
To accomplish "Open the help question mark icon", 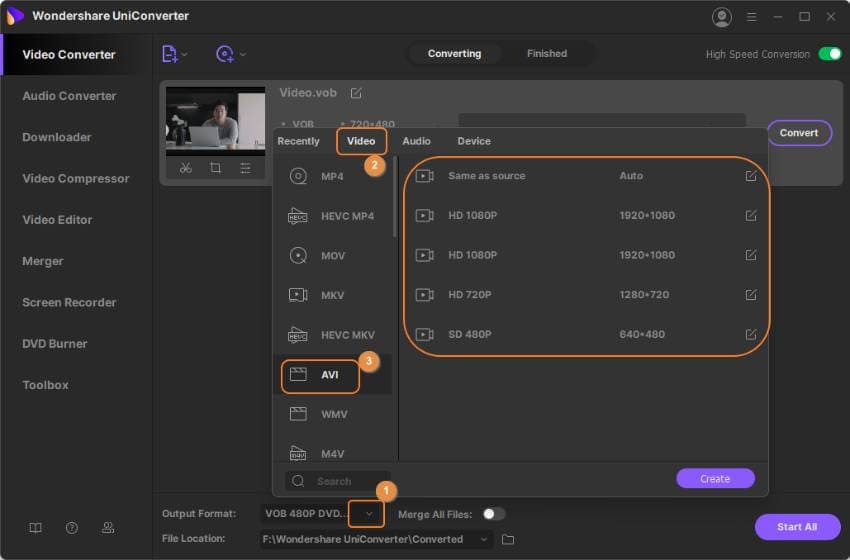I will (72, 527).
